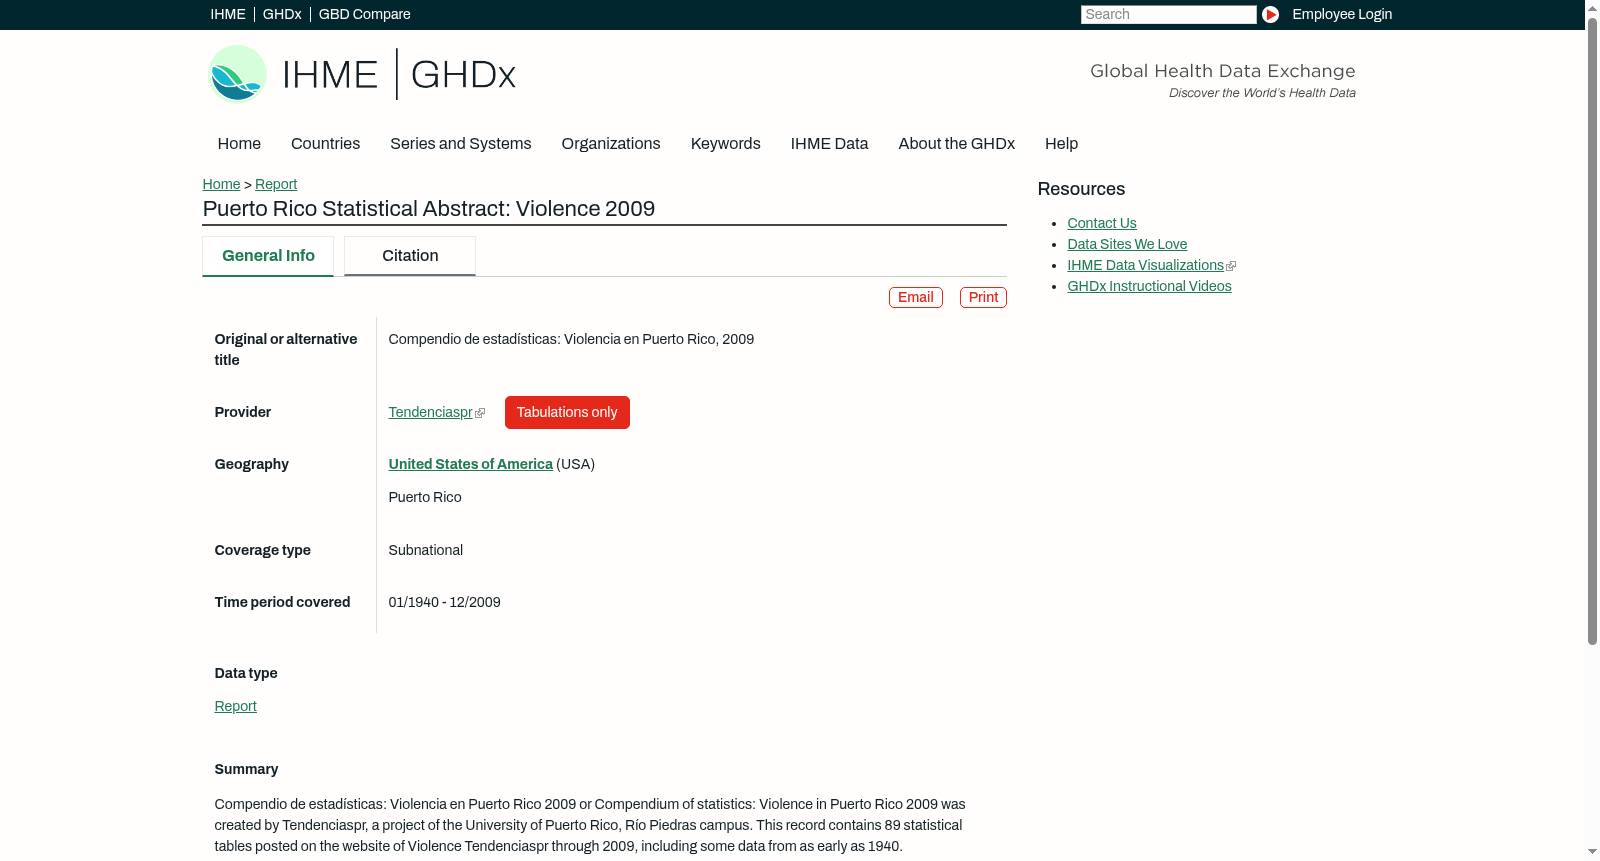Open the IHME Data menu

pos(829,144)
